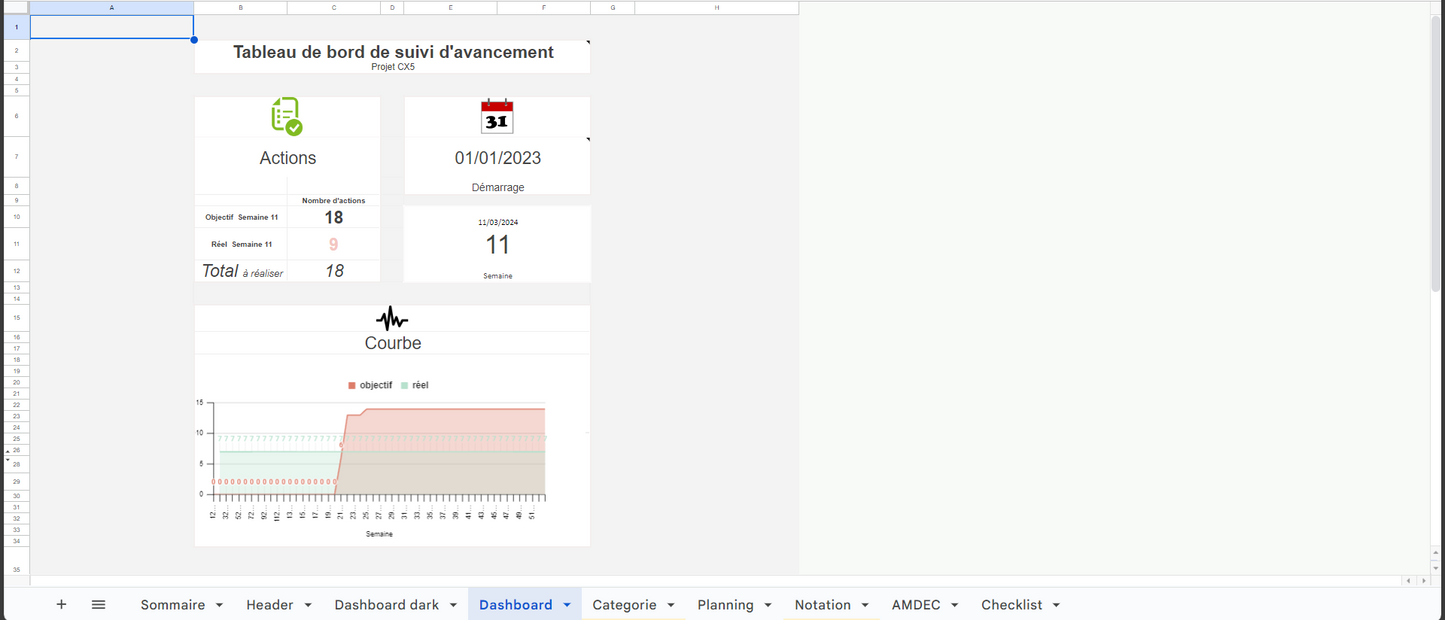Viewport: 1445px width, 620px height.
Task: Click the scroll up arrow
Action: point(1437,552)
